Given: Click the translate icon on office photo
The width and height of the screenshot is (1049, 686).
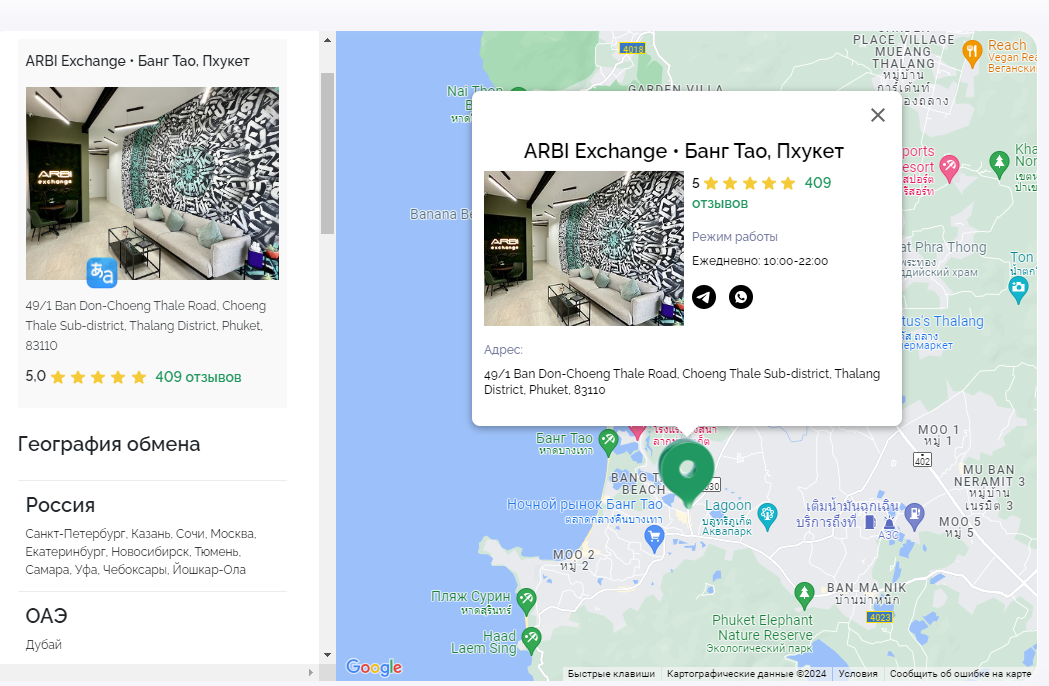Looking at the screenshot, I should pos(102,272).
